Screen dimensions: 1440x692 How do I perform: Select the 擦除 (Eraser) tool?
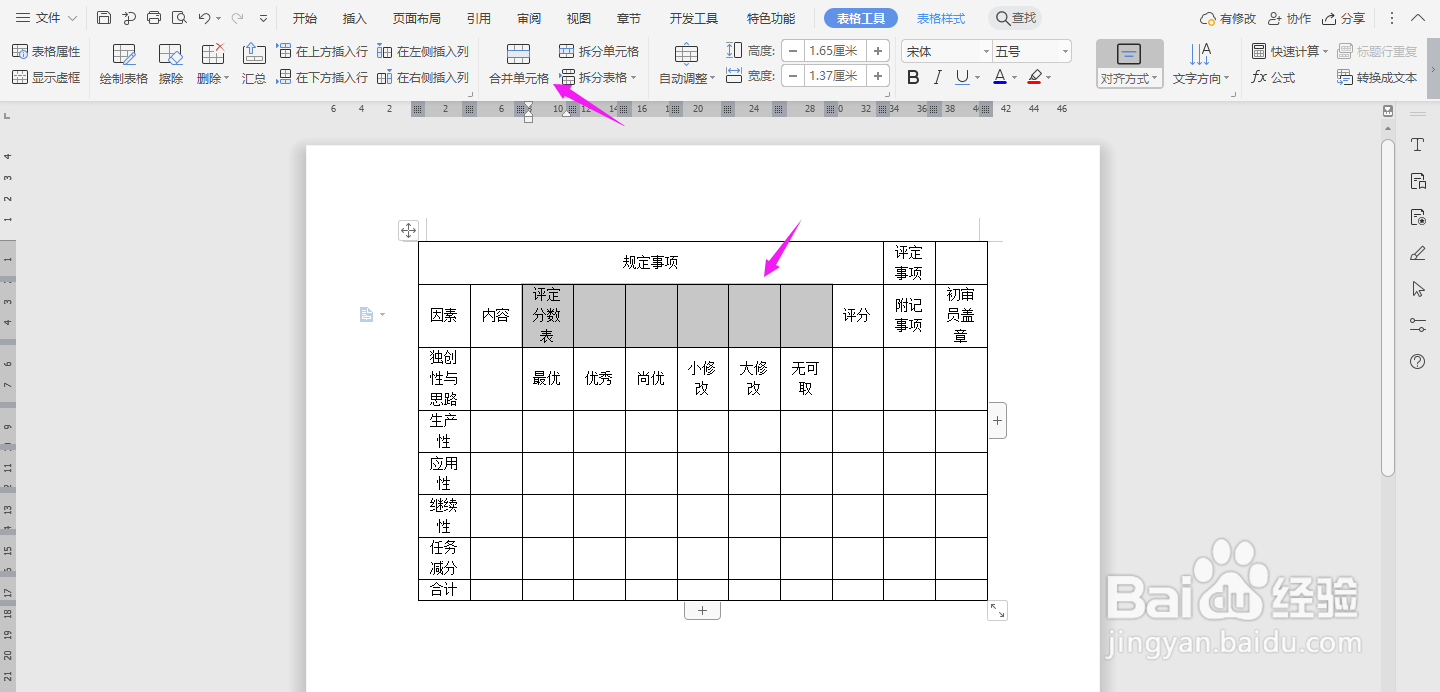(170, 63)
